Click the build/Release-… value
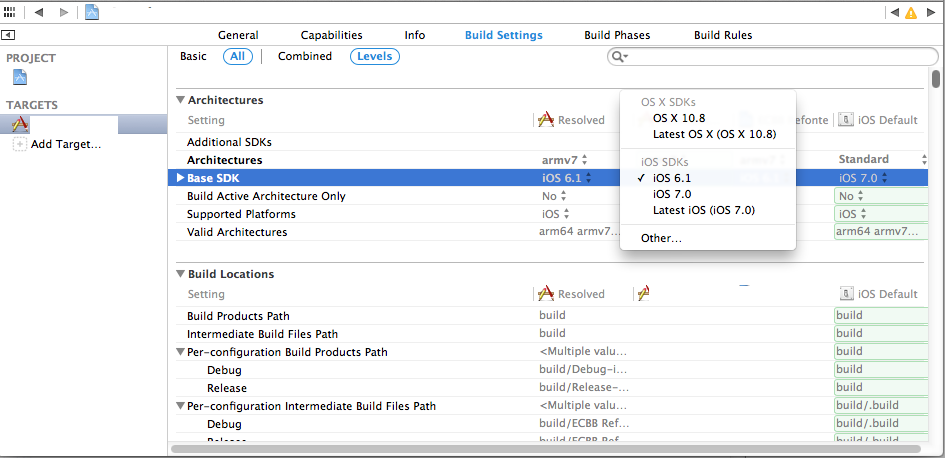Screen dimensions: 945x458 pyautogui.click(x=584, y=387)
